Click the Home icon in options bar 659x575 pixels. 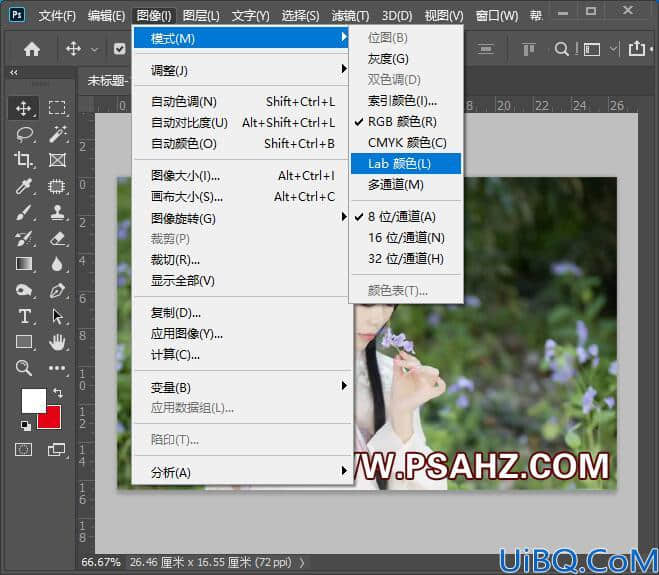pos(32,49)
